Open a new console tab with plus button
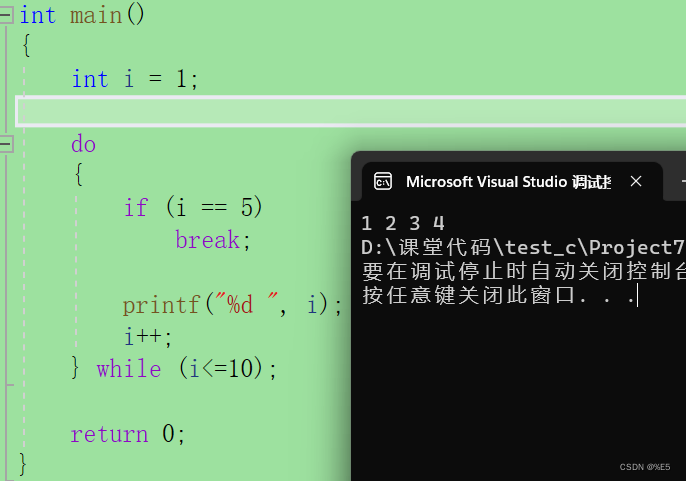The image size is (686, 481). pos(682,181)
